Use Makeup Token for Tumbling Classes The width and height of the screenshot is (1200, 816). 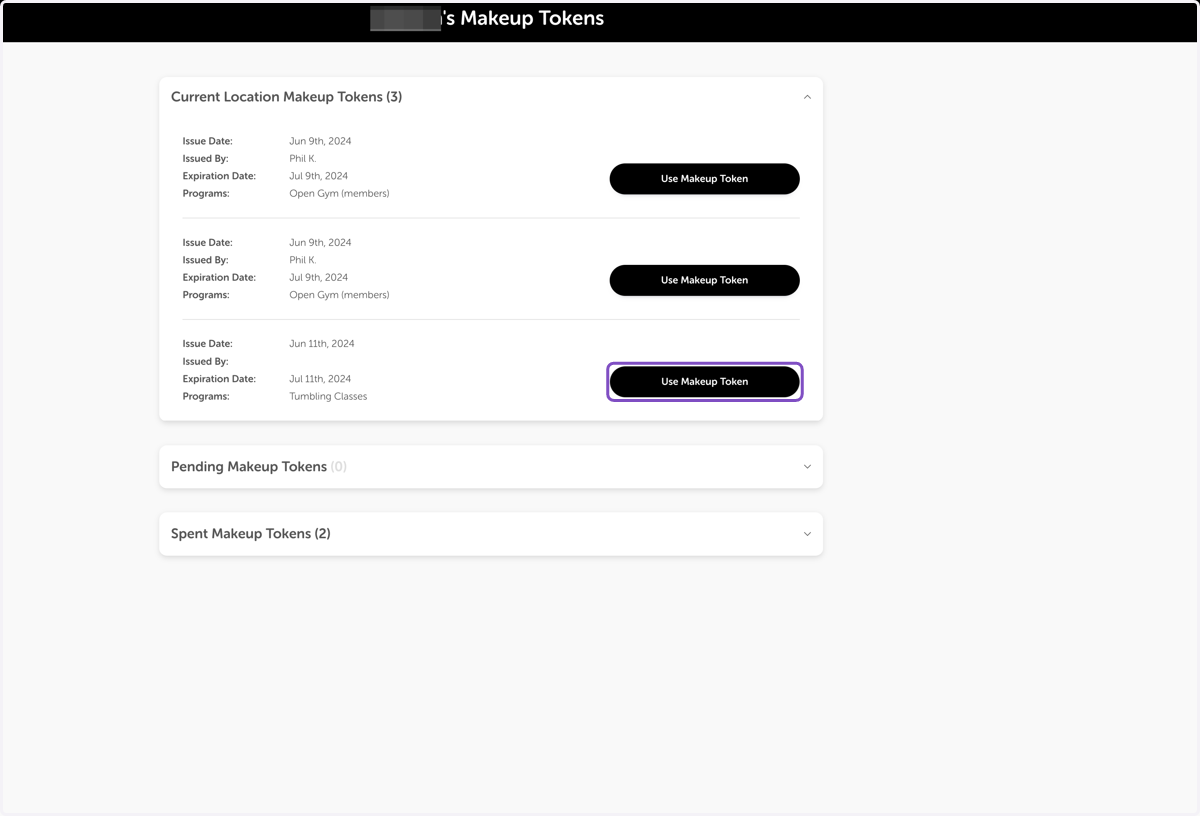704,381
